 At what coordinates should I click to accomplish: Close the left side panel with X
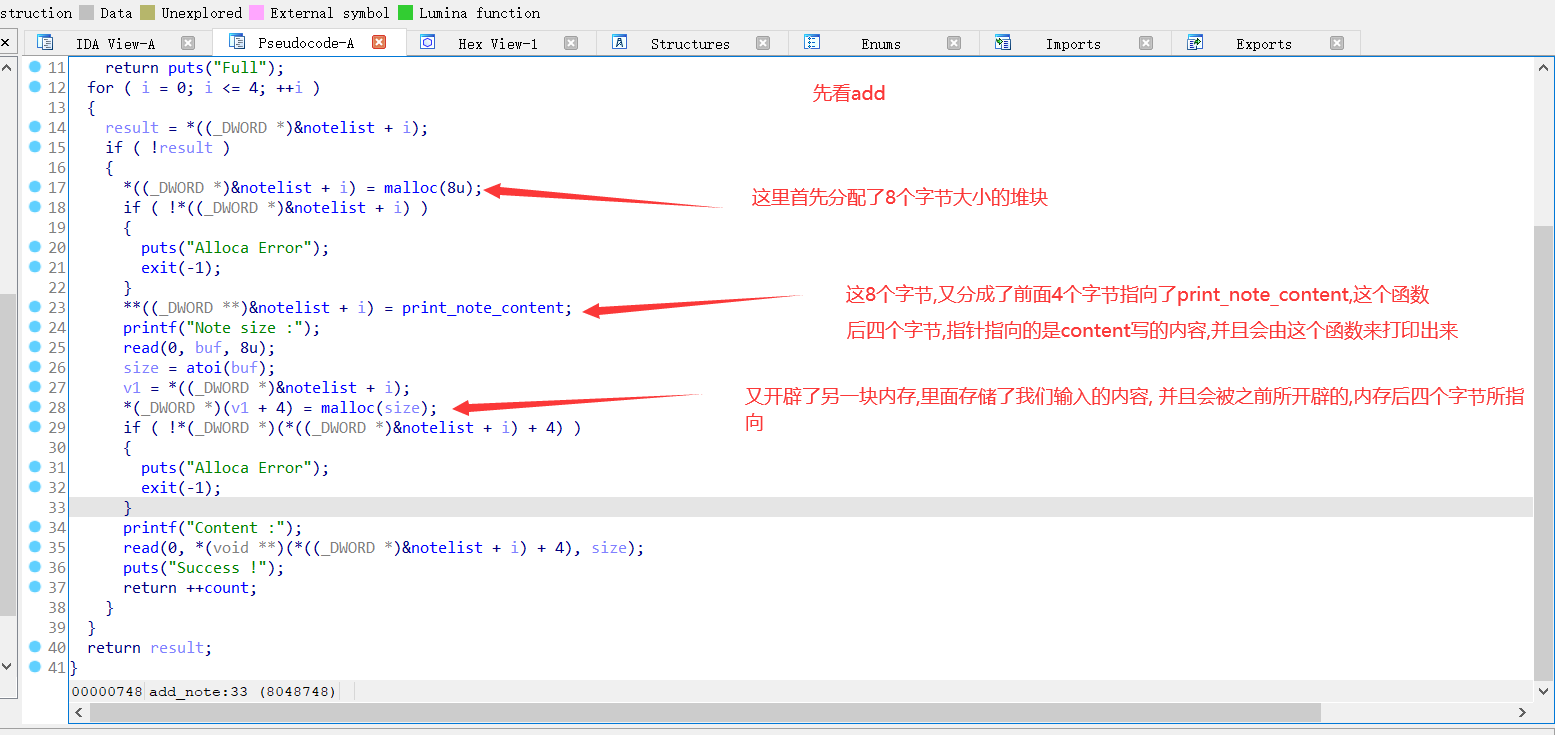tap(6, 43)
